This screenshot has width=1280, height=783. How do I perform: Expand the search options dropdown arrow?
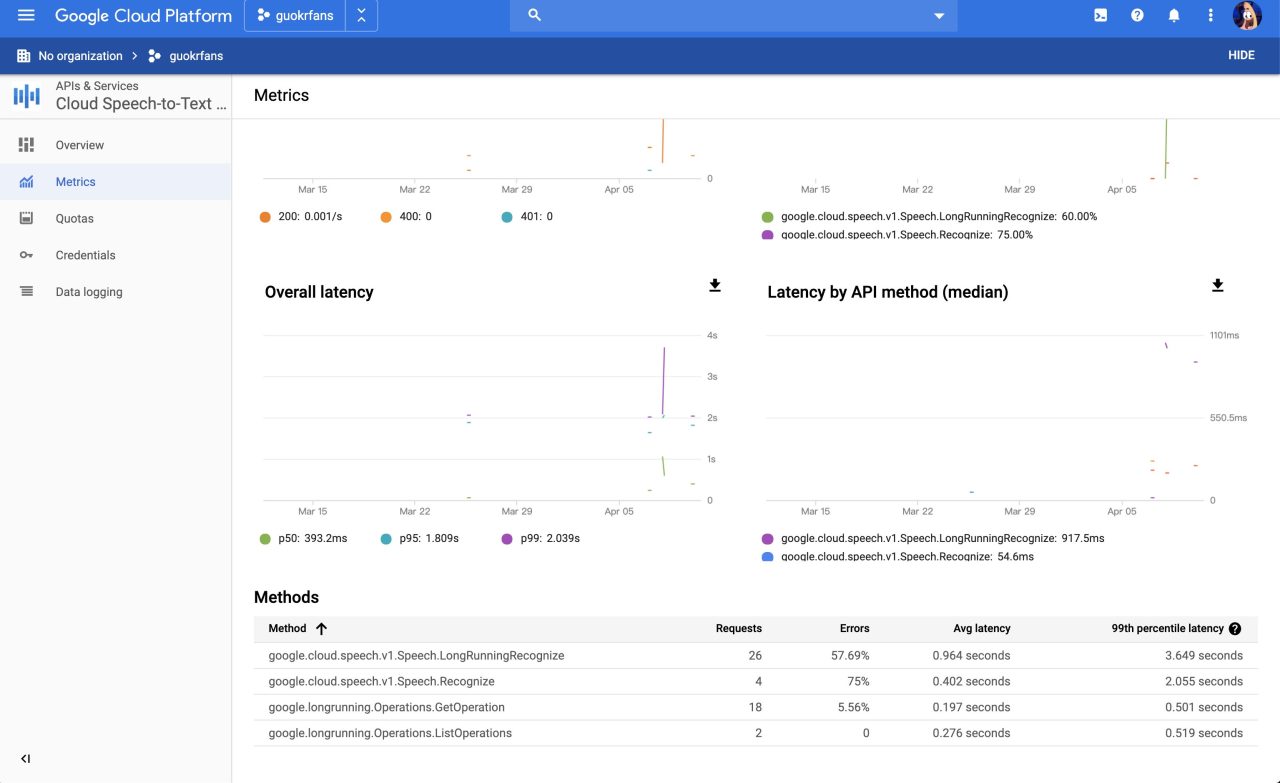(938, 15)
